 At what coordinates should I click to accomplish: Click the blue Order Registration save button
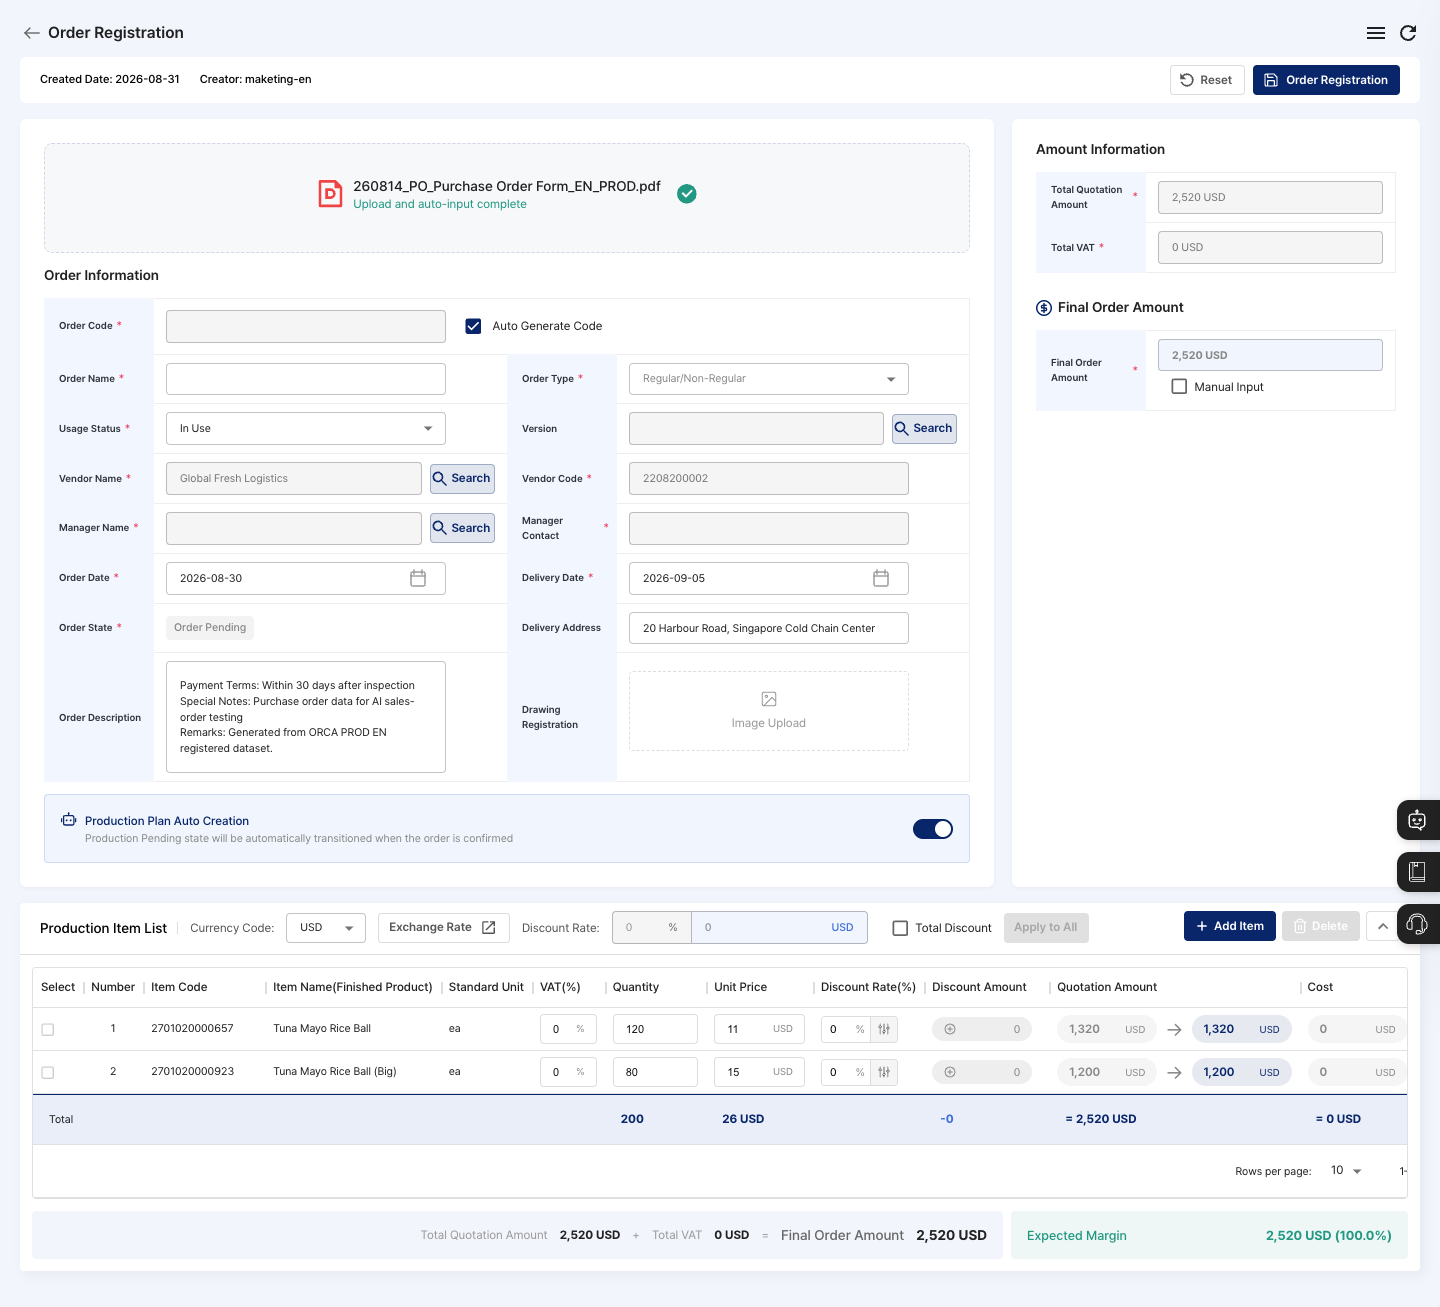[x=1326, y=80]
